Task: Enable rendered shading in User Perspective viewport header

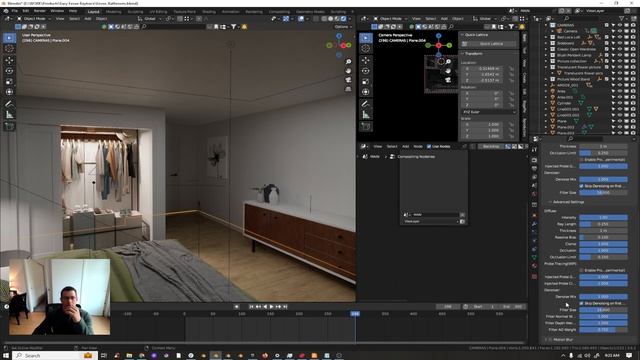Action: tap(343, 19)
